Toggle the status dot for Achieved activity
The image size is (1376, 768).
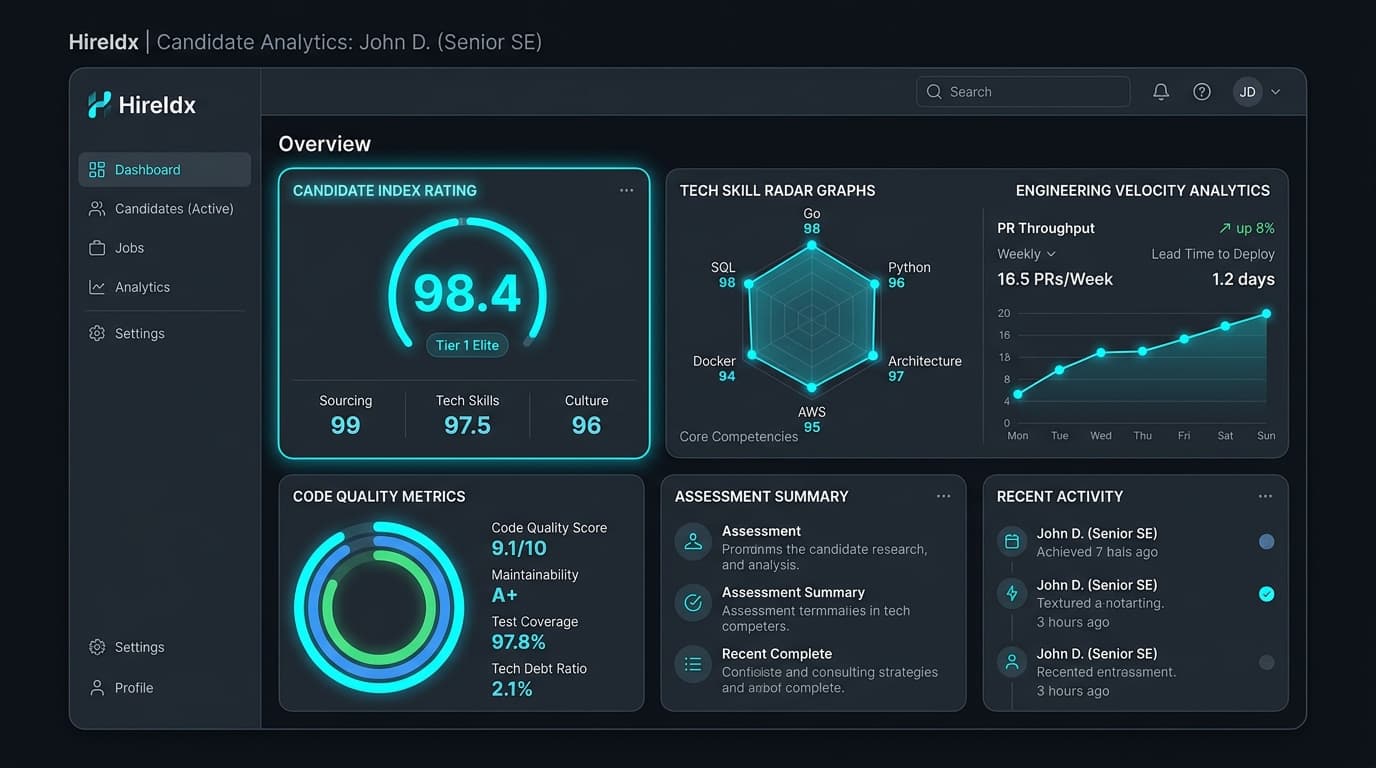click(x=1266, y=542)
